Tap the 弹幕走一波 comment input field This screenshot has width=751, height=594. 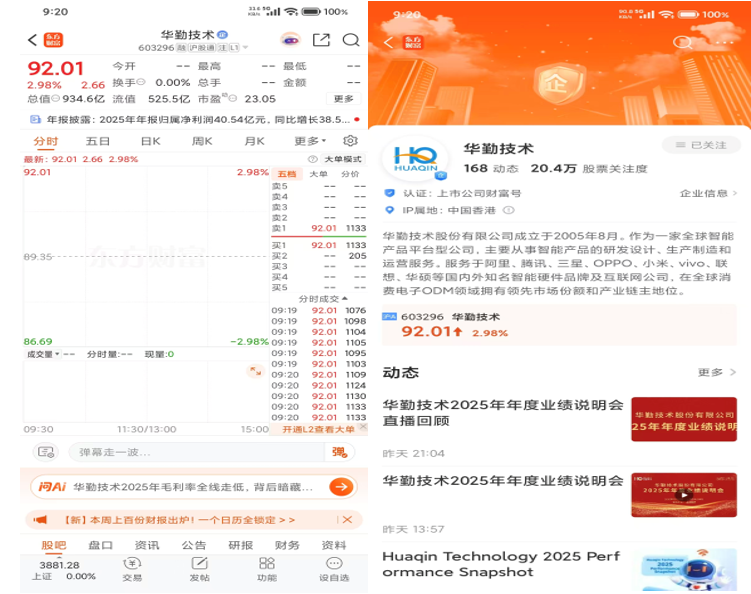click(196, 452)
